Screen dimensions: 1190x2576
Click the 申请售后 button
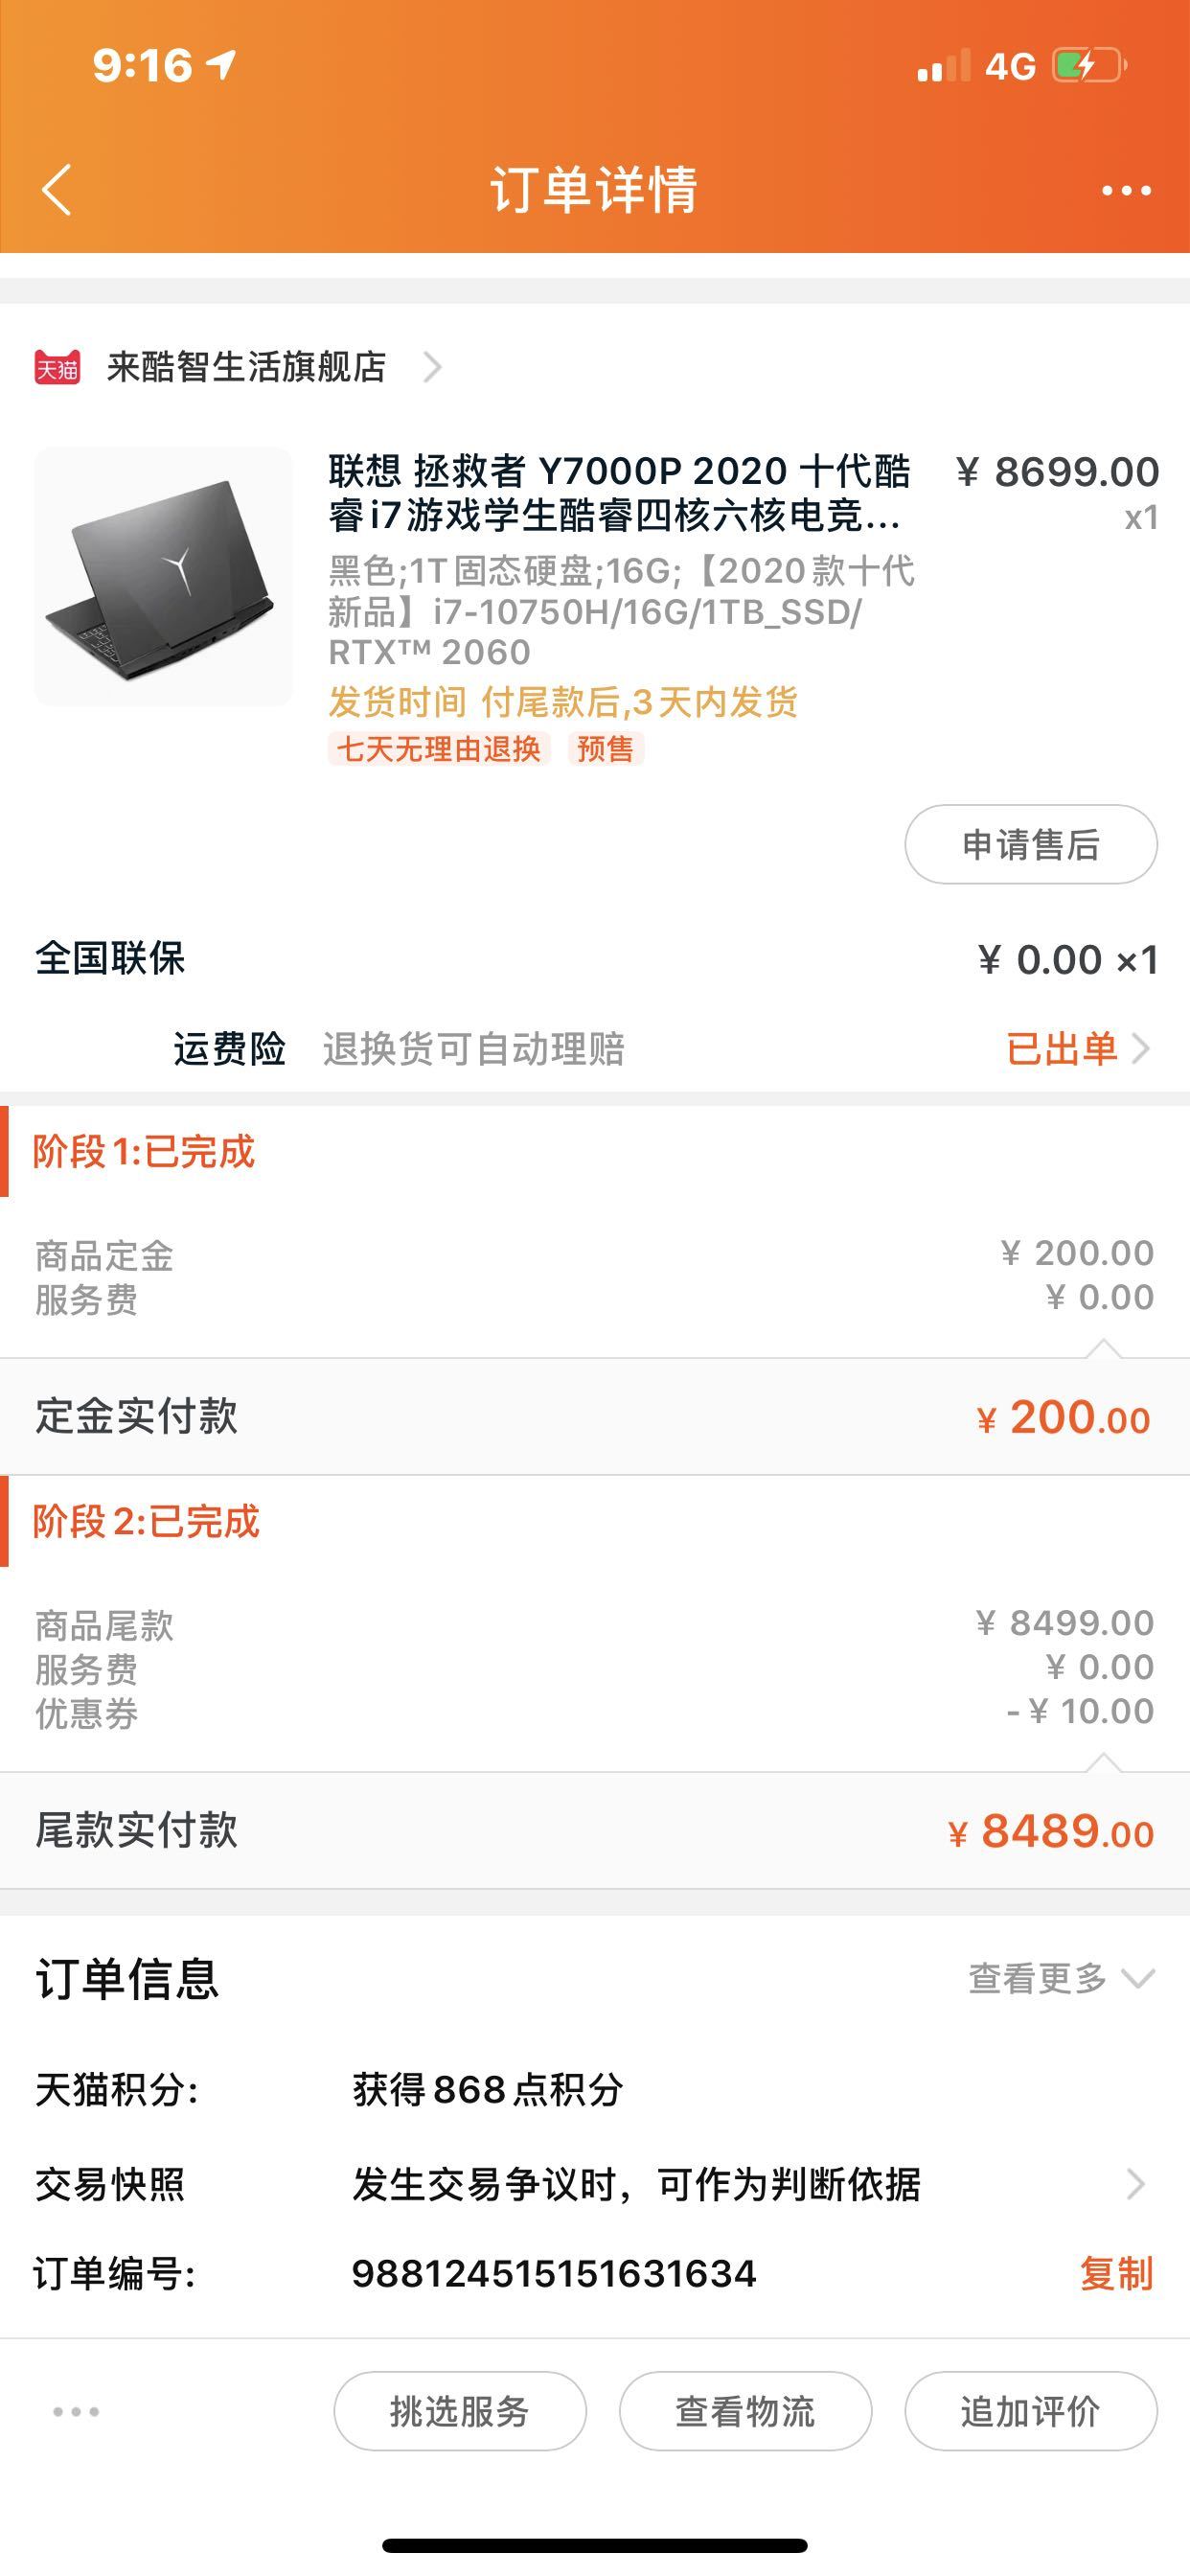click(x=1031, y=844)
